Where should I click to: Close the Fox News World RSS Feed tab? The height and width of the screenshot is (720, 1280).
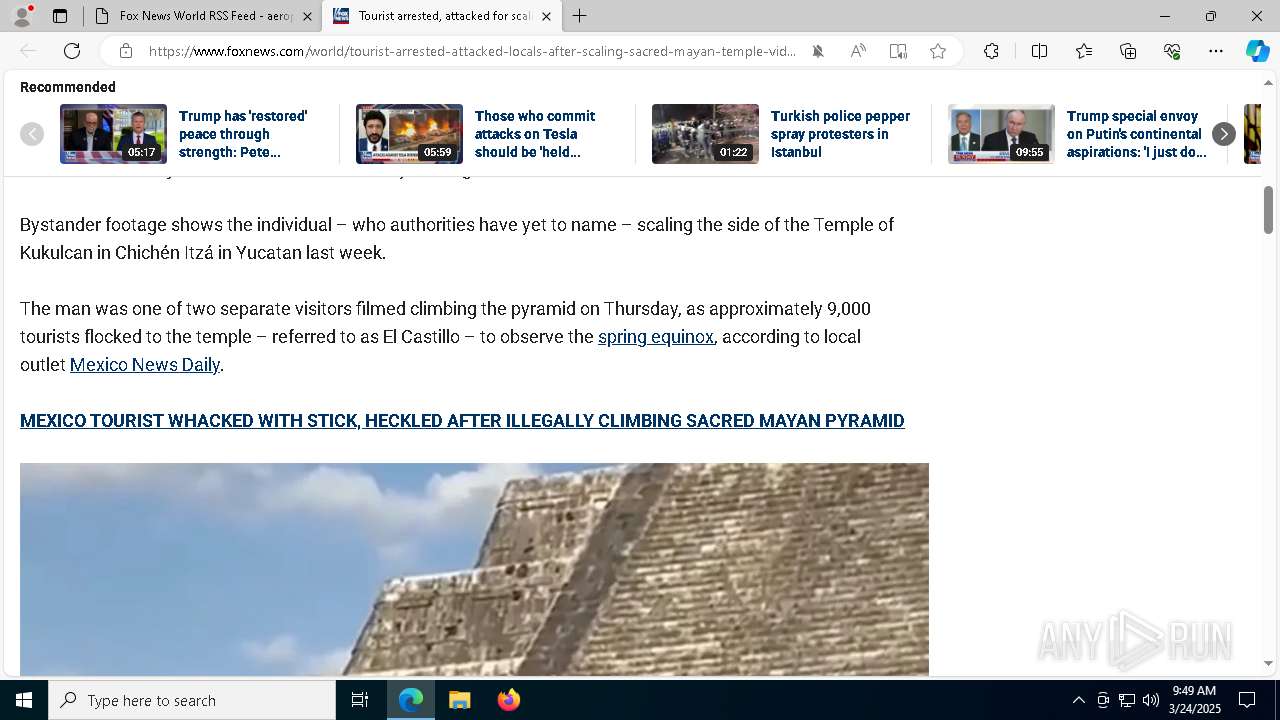[307, 16]
